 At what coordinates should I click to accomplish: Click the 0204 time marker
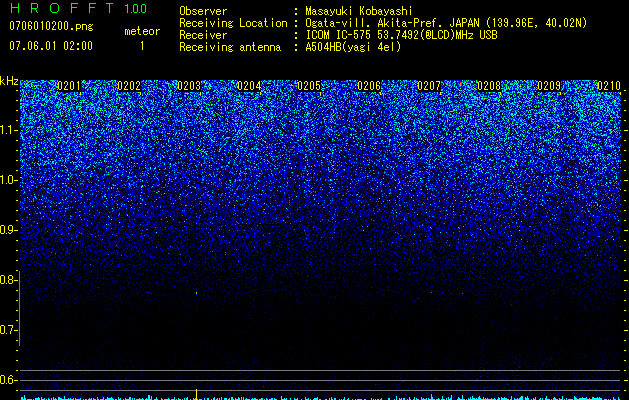[249, 86]
